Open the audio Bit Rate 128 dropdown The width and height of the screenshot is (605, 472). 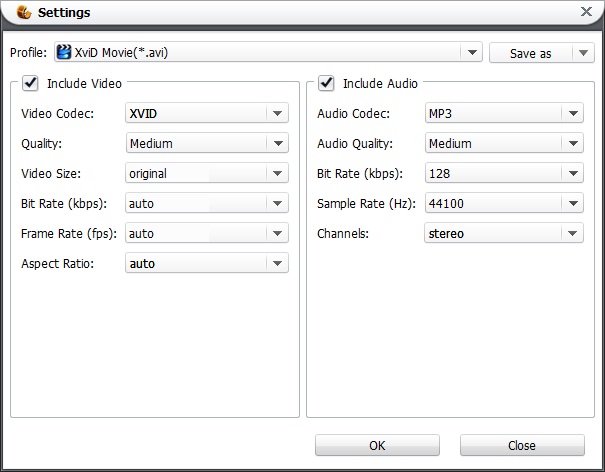tap(504, 173)
